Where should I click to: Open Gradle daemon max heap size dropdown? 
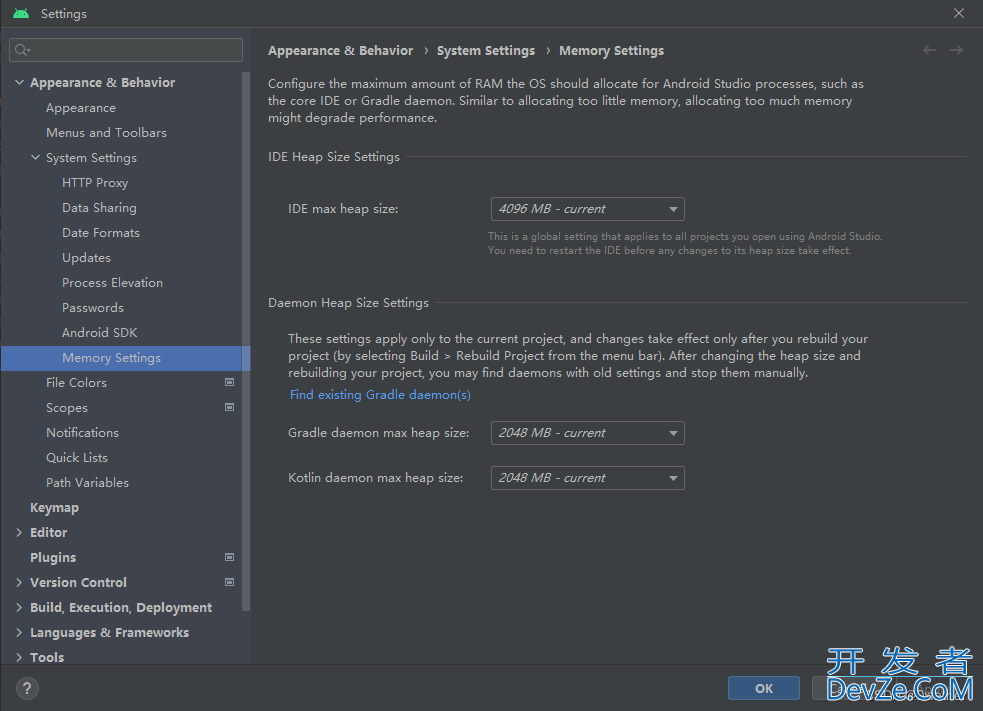(x=587, y=433)
